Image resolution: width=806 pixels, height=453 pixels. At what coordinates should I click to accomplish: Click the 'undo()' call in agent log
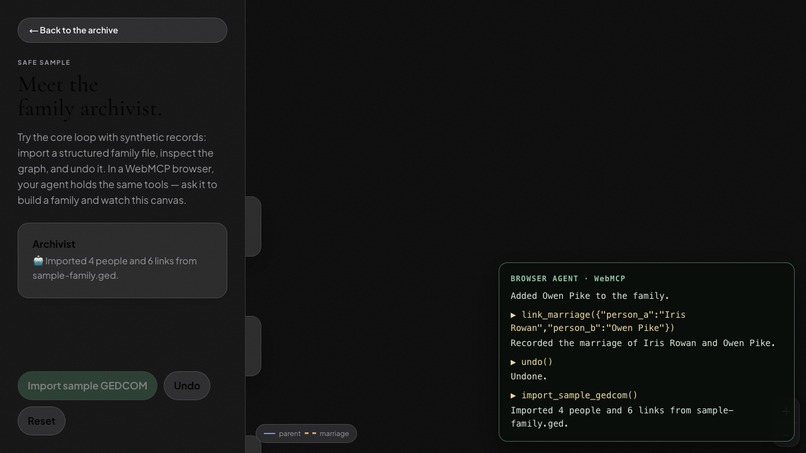coord(532,362)
